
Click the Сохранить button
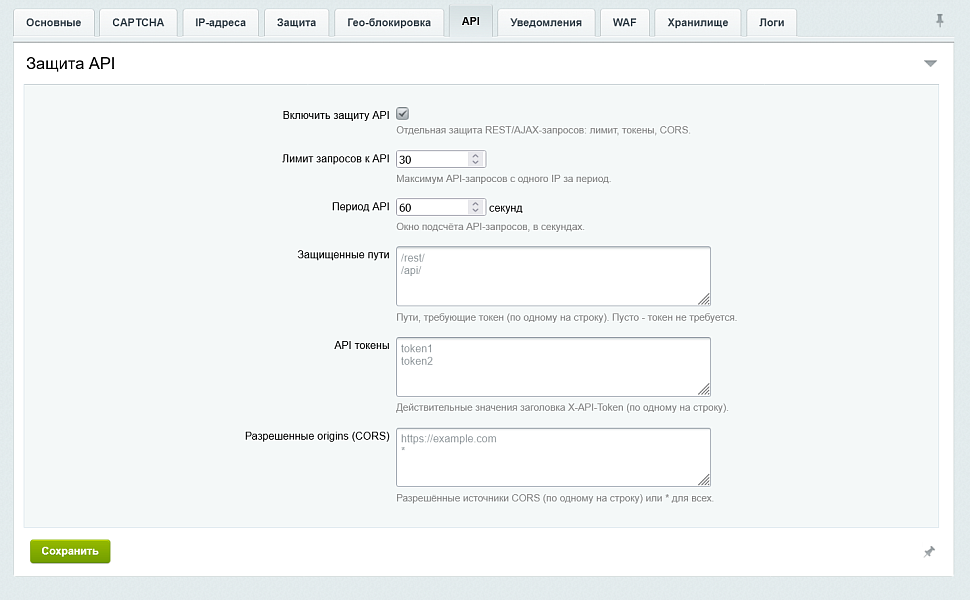tap(70, 551)
